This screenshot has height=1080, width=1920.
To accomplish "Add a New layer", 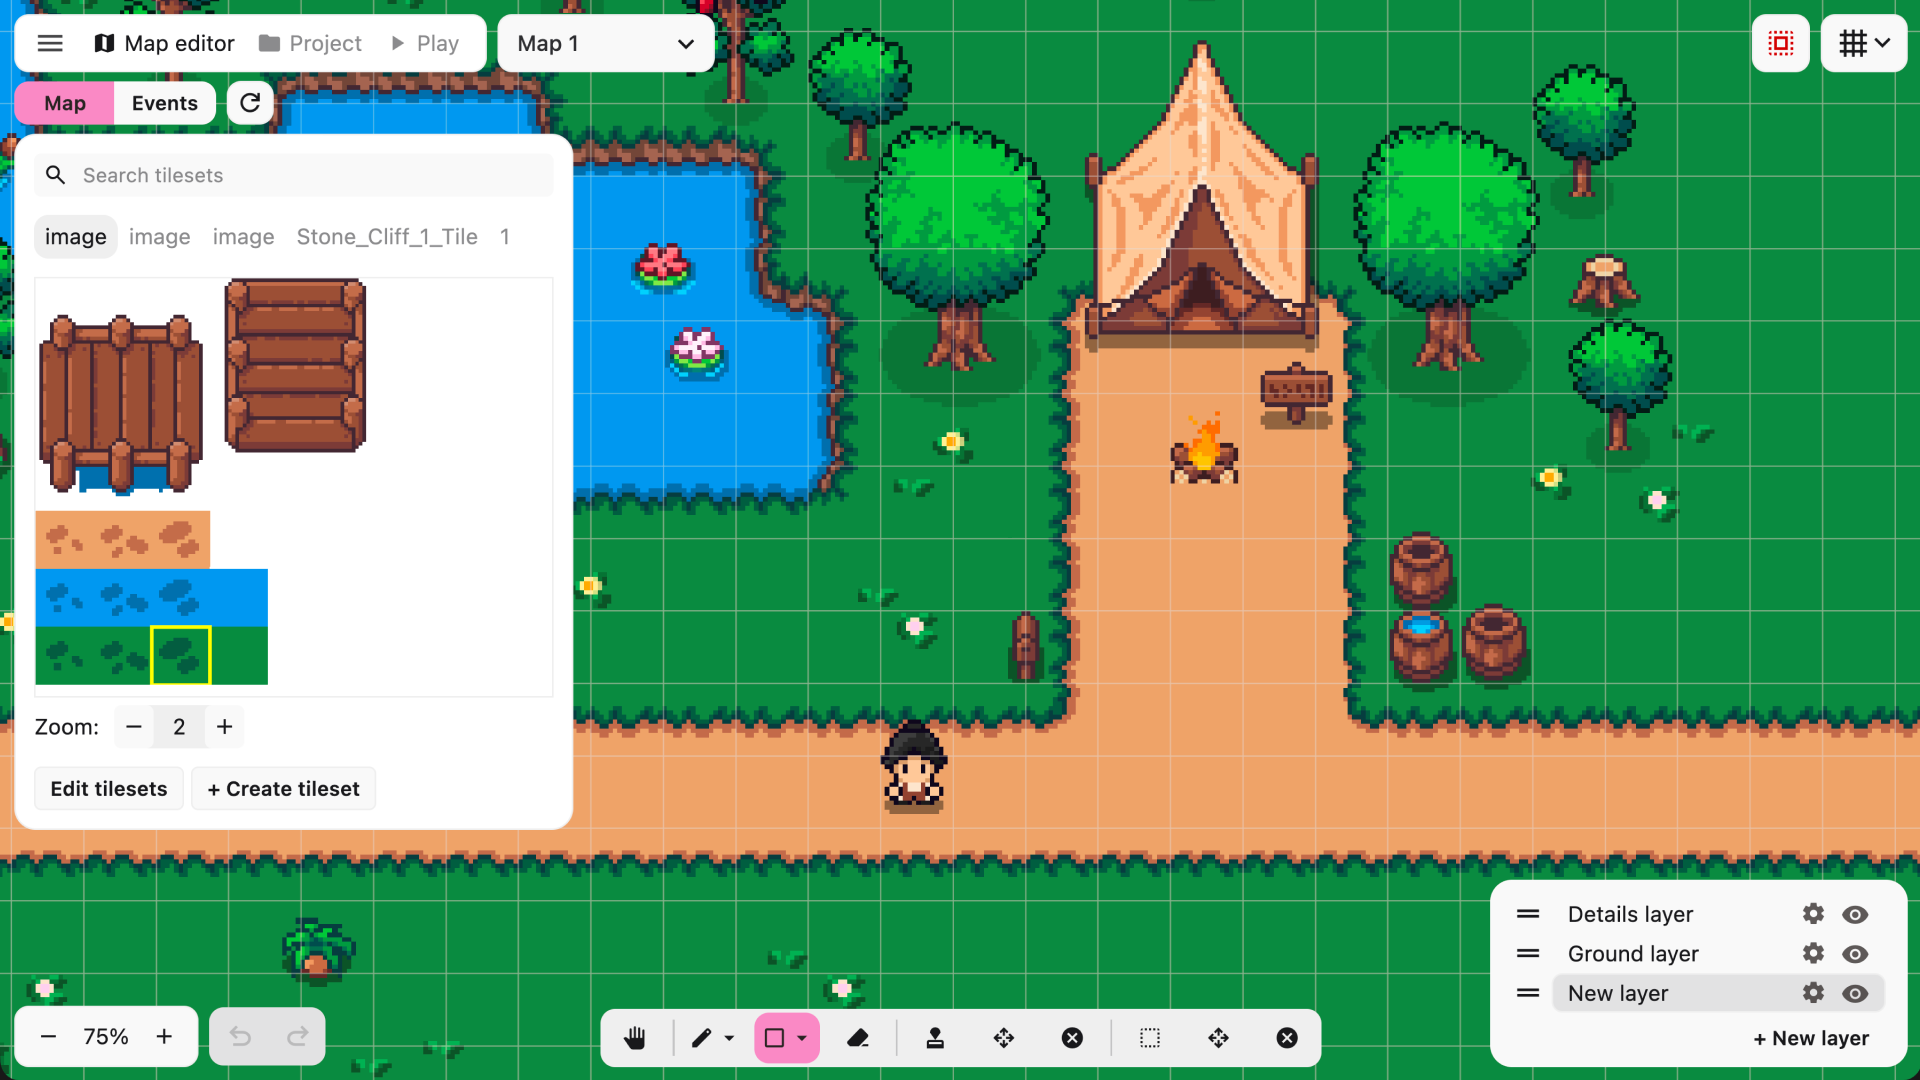I will (x=1811, y=1038).
